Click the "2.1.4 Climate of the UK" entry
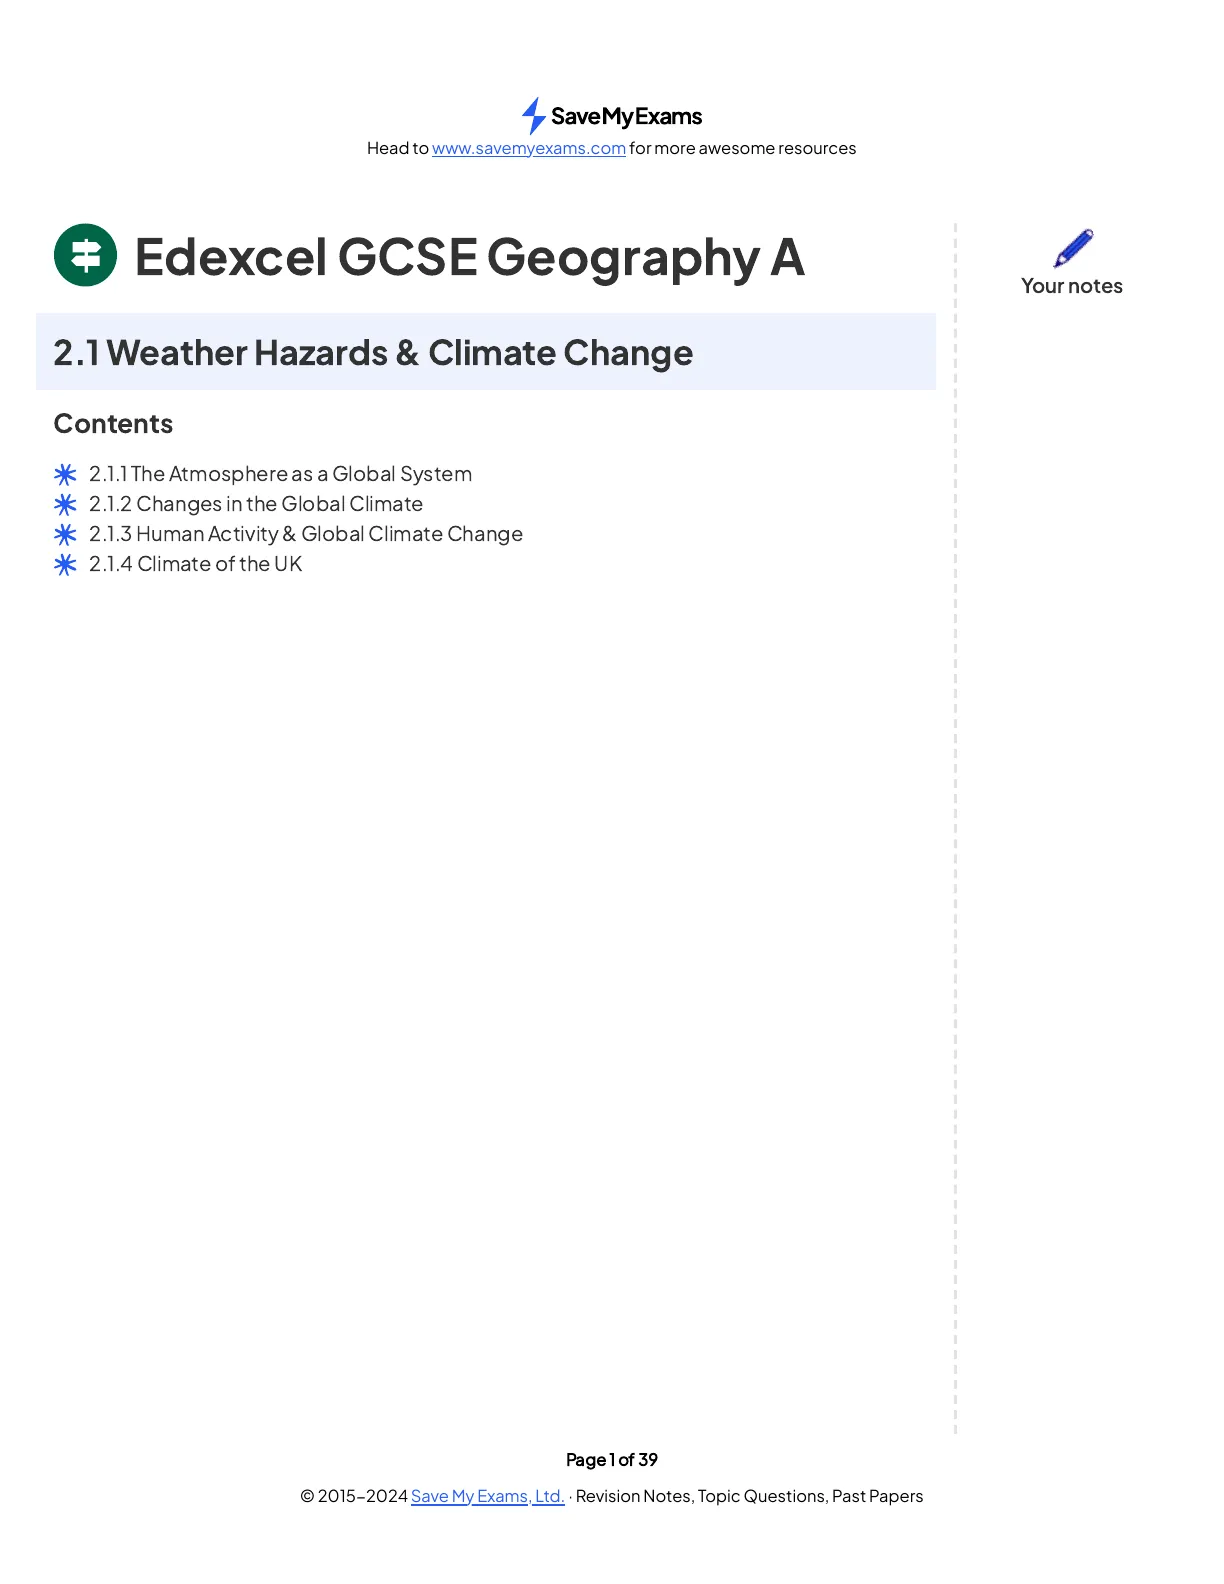This screenshot has width=1224, height=1584. point(195,564)
